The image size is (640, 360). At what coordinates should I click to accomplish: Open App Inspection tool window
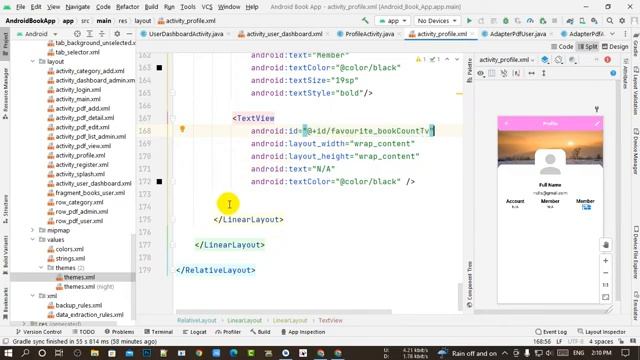(303, 332)
